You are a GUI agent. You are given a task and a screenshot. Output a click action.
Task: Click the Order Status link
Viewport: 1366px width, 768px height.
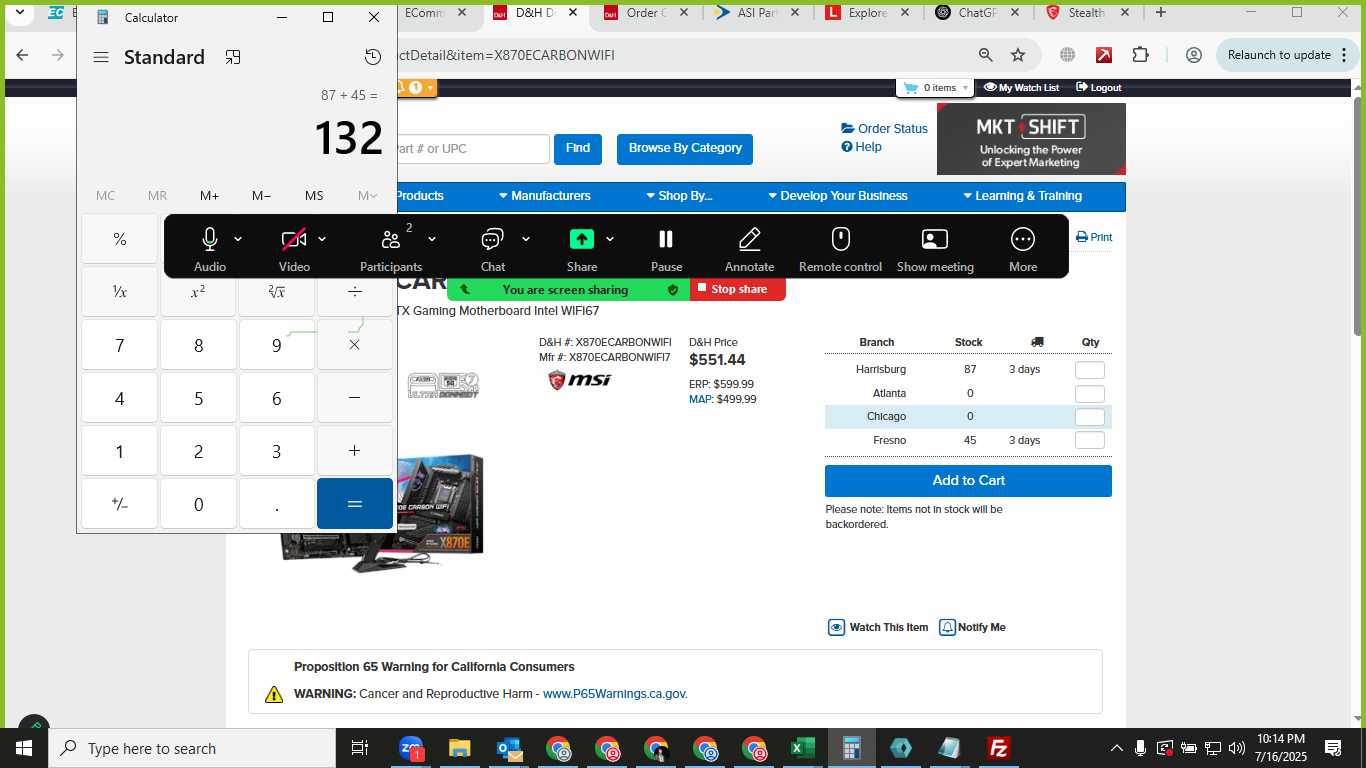(x=885, y=129)
